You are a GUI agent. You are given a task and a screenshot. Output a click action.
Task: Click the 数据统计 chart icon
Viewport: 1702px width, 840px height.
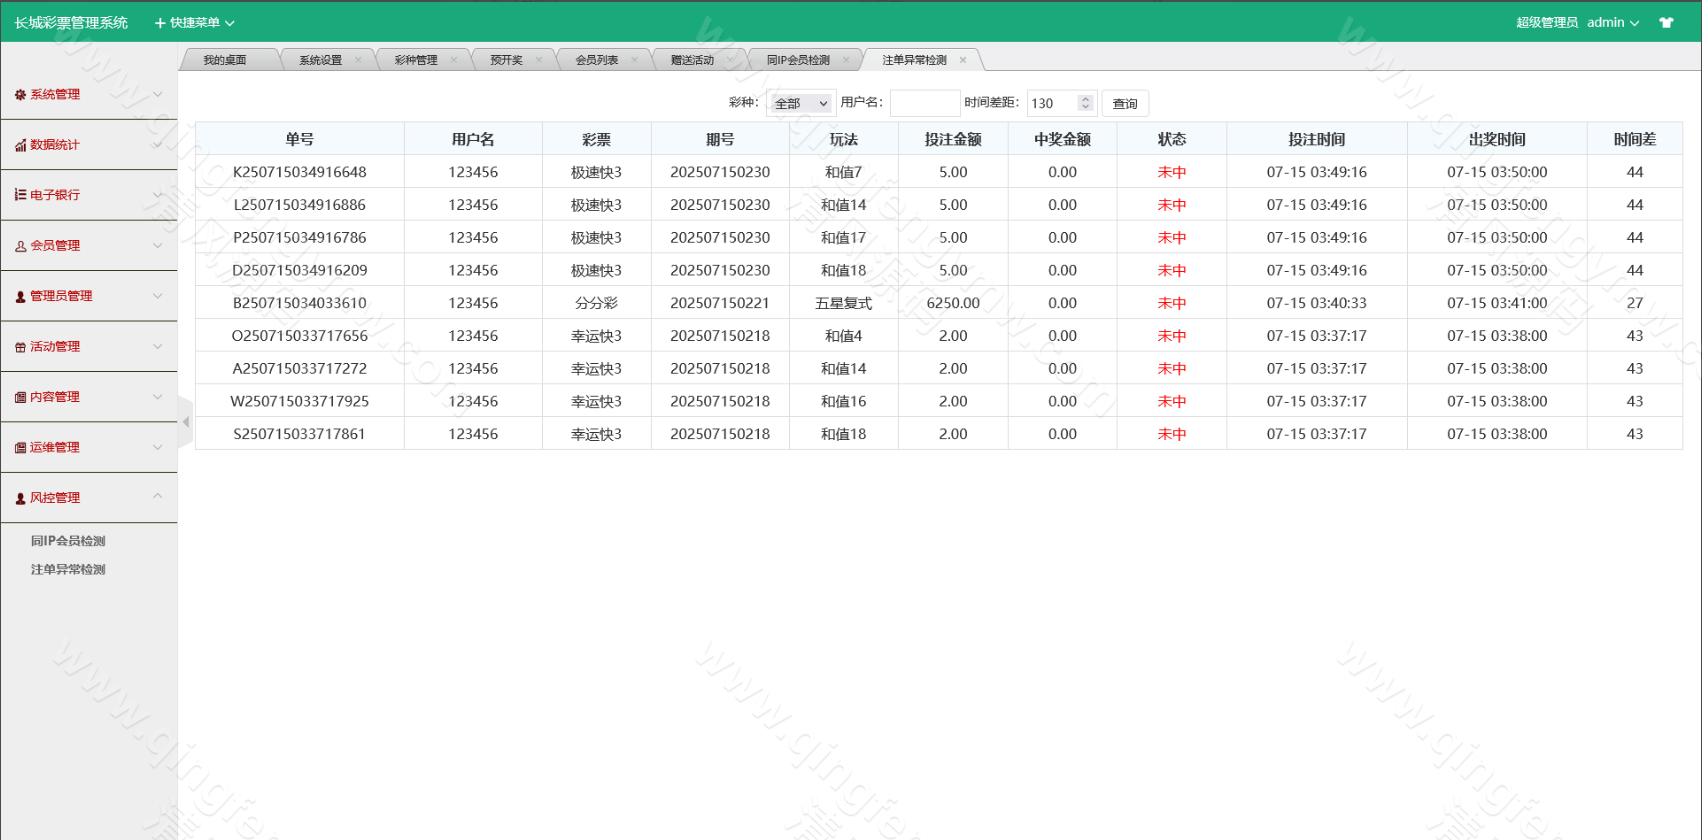[20, 146]
